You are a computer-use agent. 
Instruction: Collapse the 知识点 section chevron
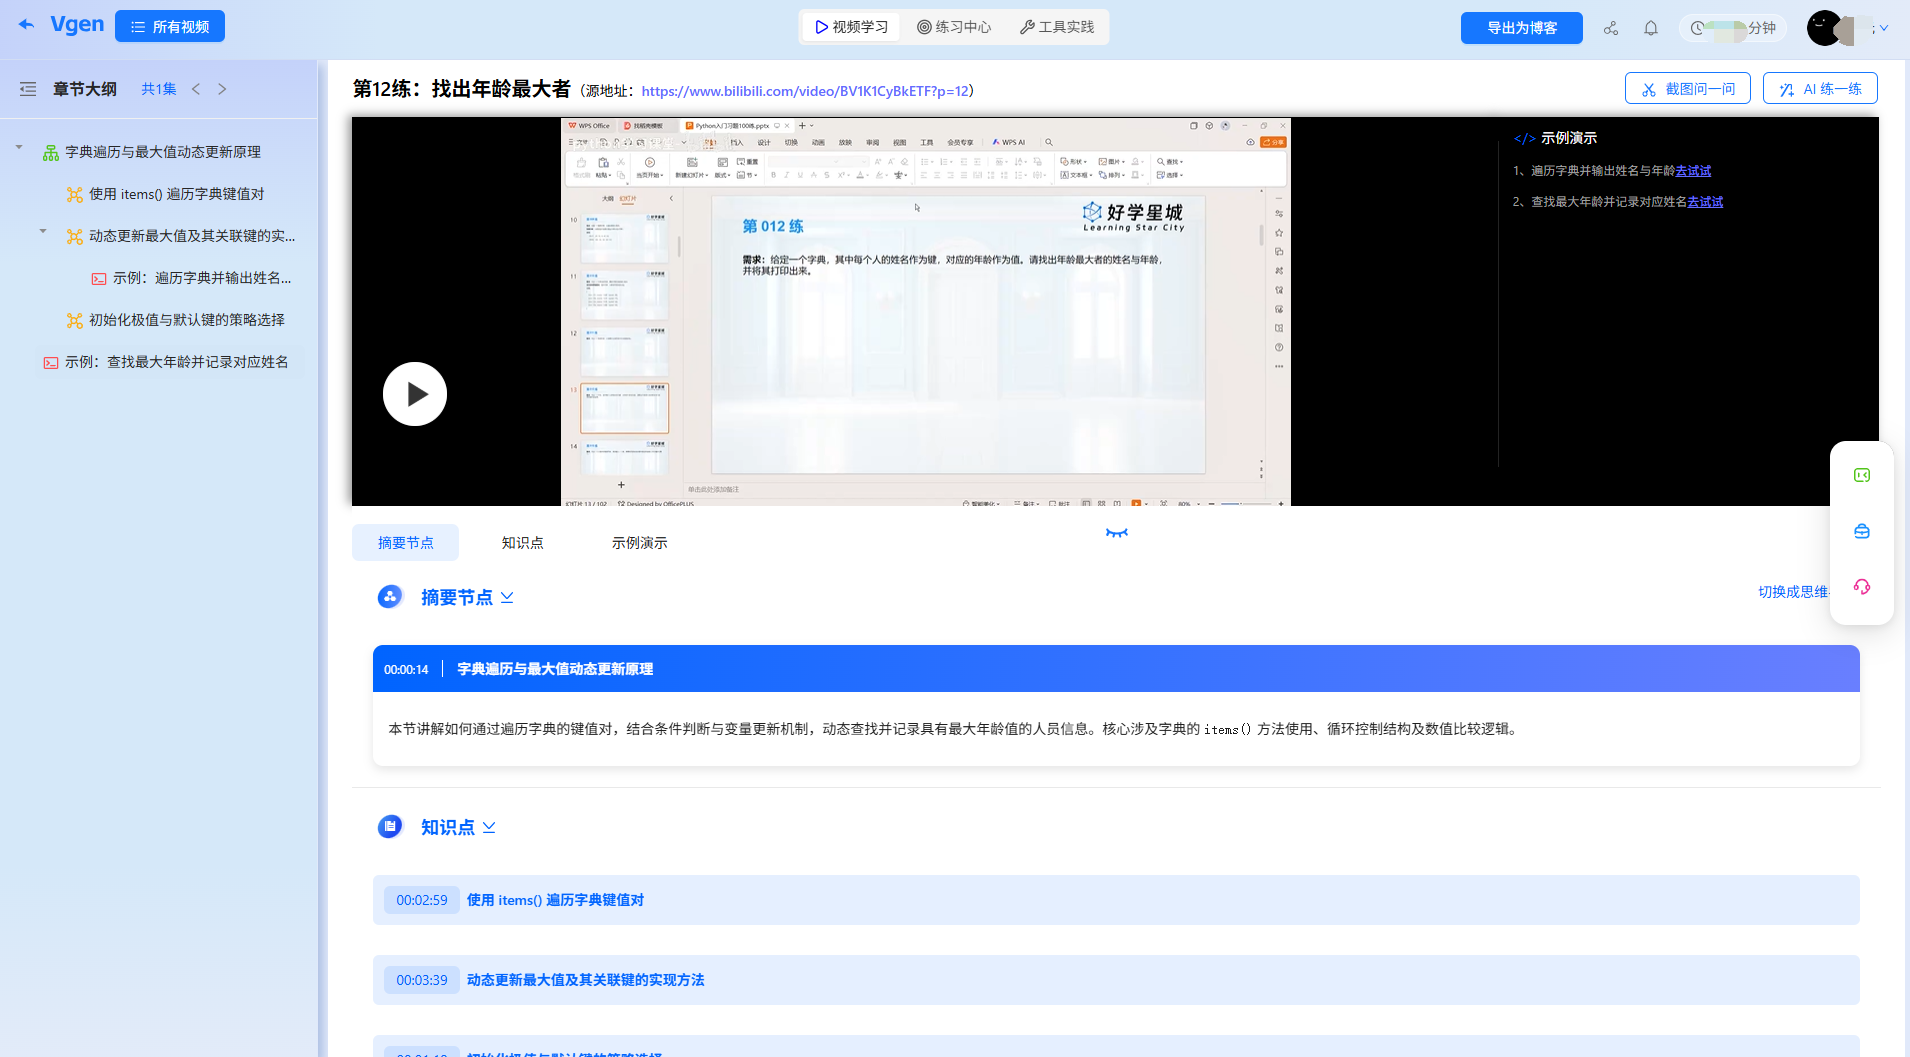(x=489, y=827)
